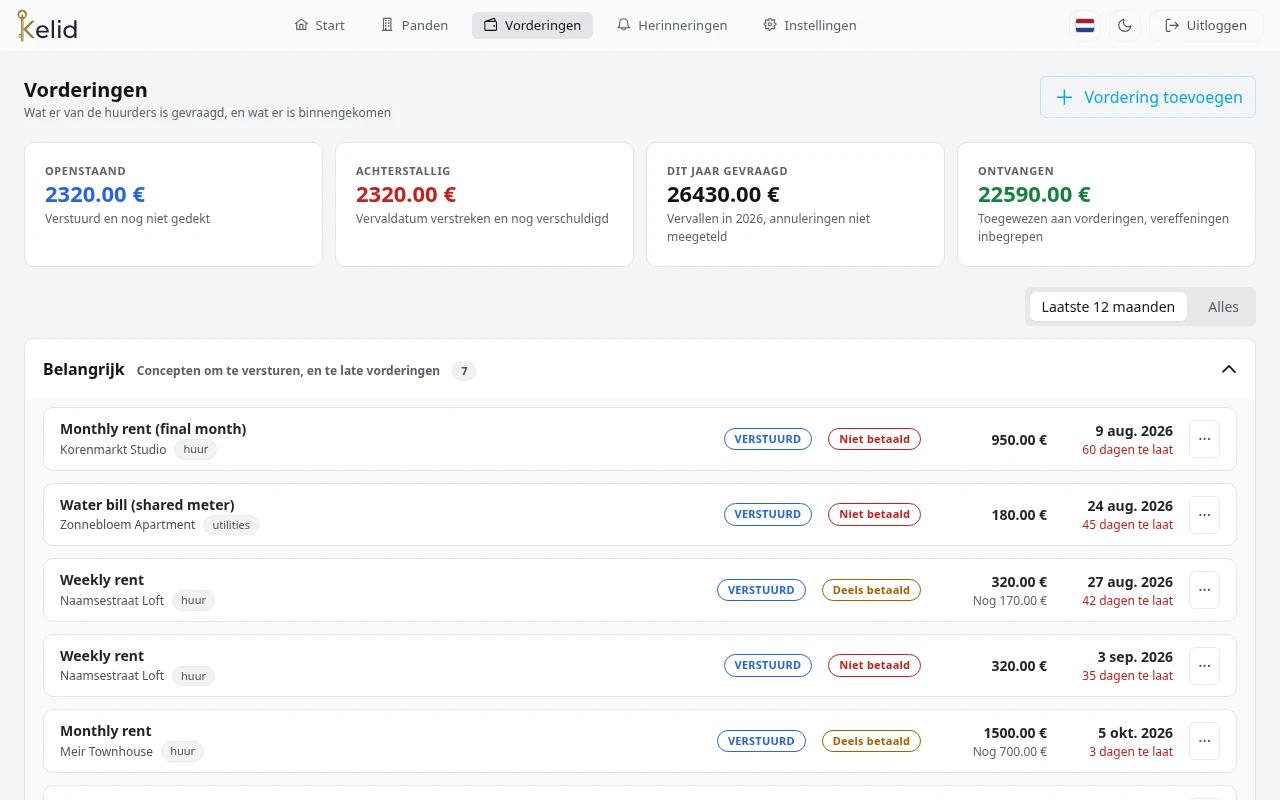Image resolution: width=1280 pixels, height=800 pixels.
Task: Open more options for Weekly rent 27 aug.
Action: pyautogui.click(x=1204, y=590)
